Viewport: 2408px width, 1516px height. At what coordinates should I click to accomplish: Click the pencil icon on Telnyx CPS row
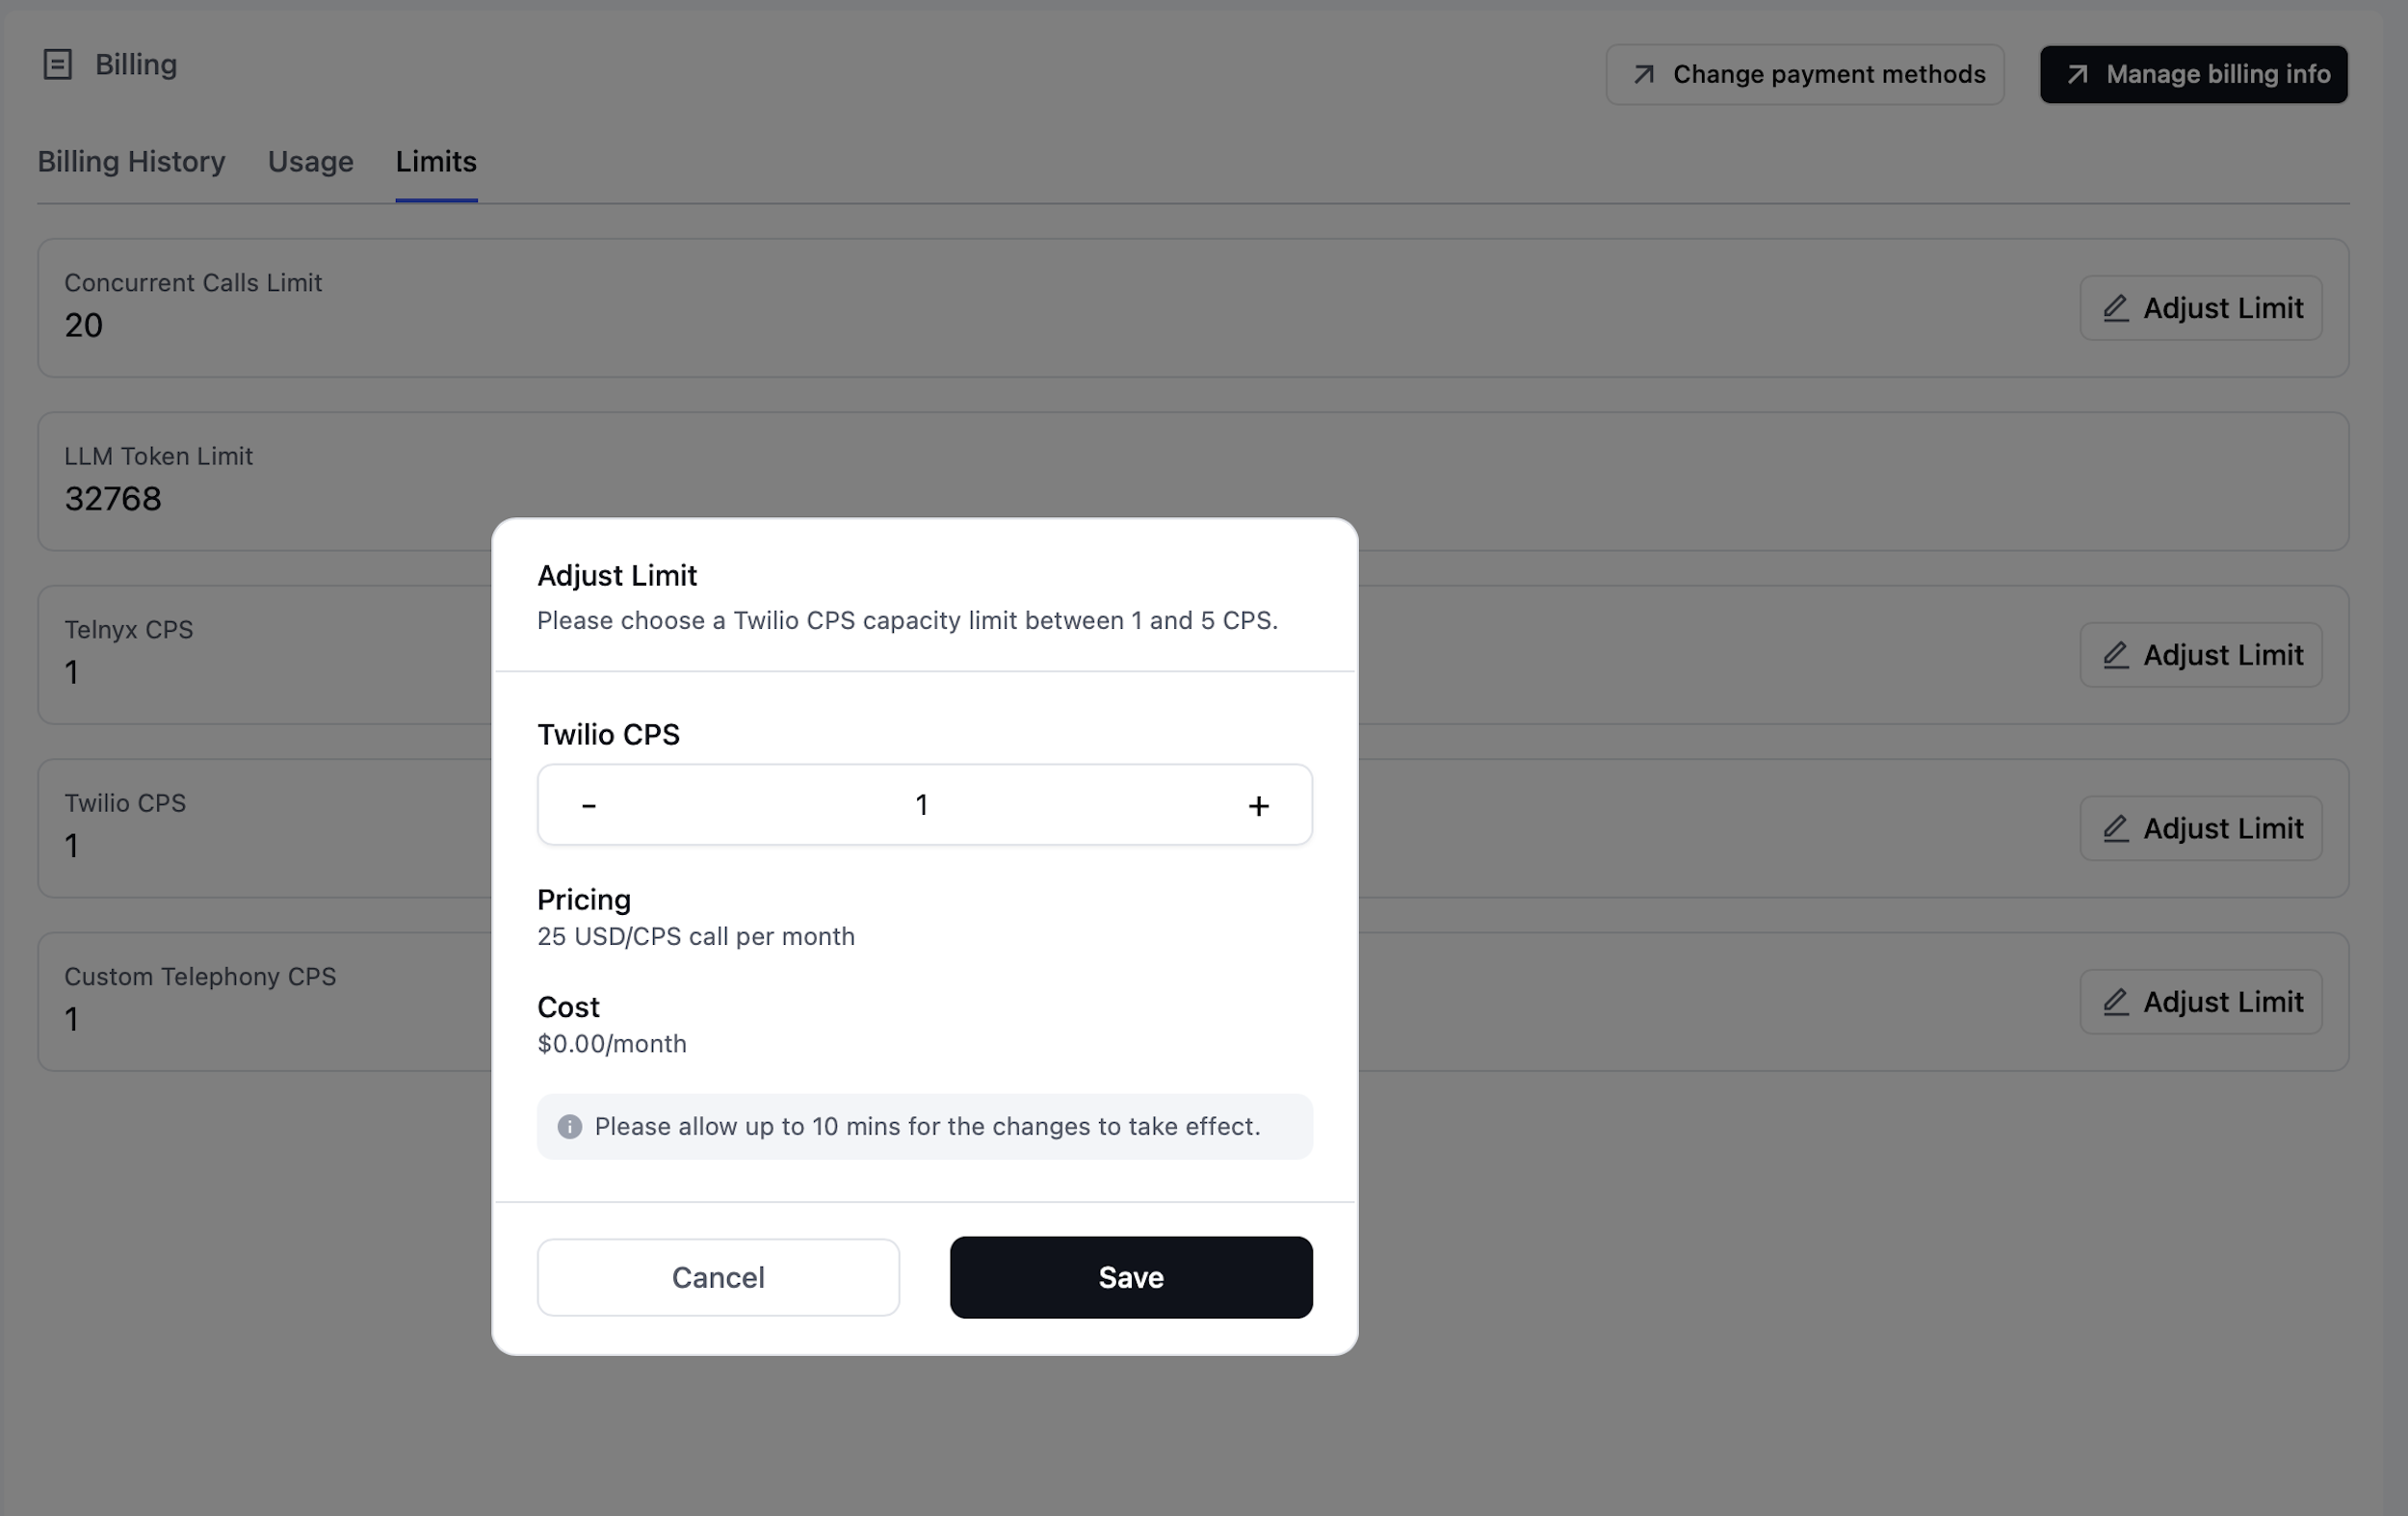click(2115, 655)
